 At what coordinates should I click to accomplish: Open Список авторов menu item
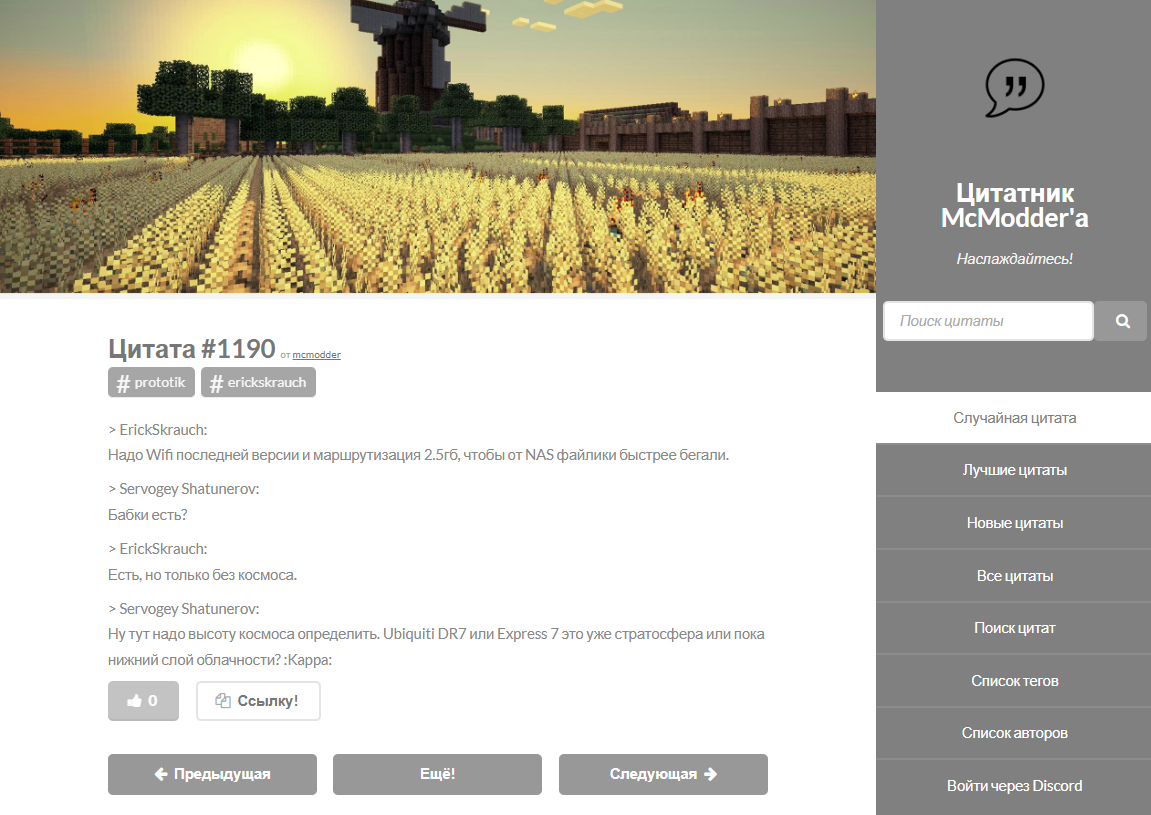click(x=1014, y=733)
